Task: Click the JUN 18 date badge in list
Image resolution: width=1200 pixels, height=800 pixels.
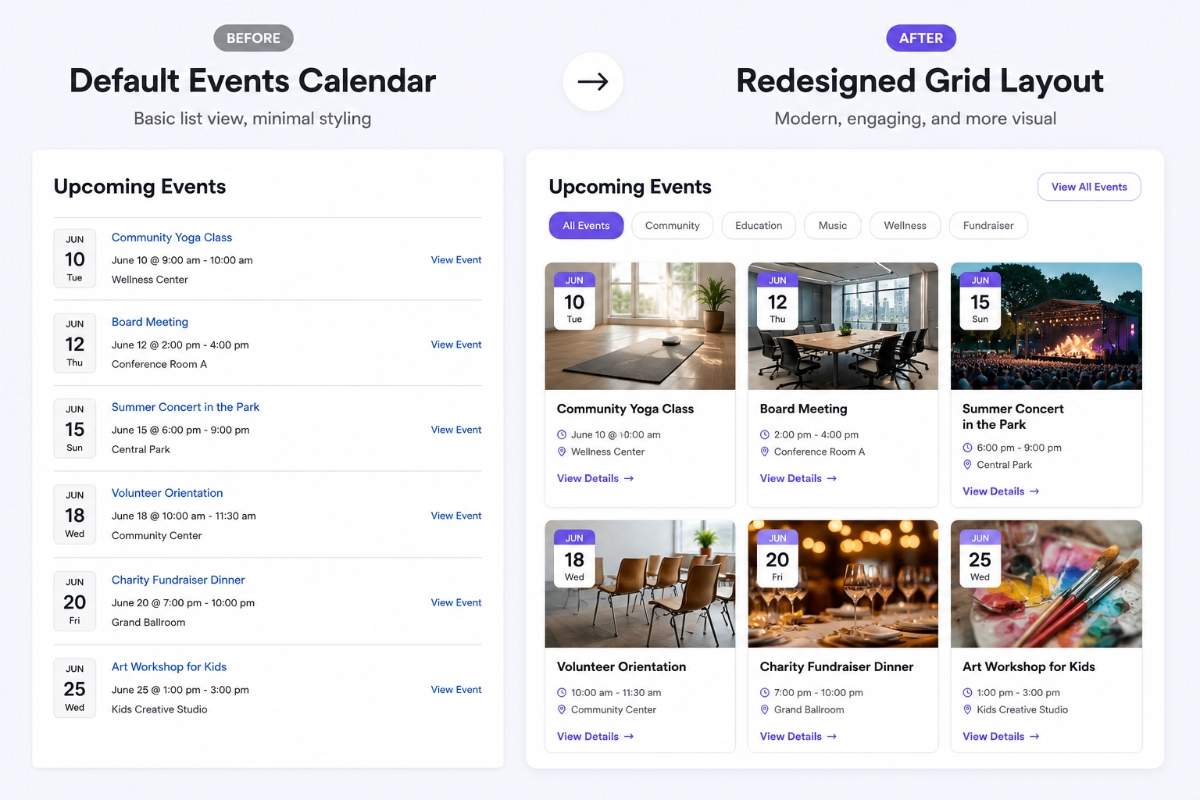Action: point(75,514)
